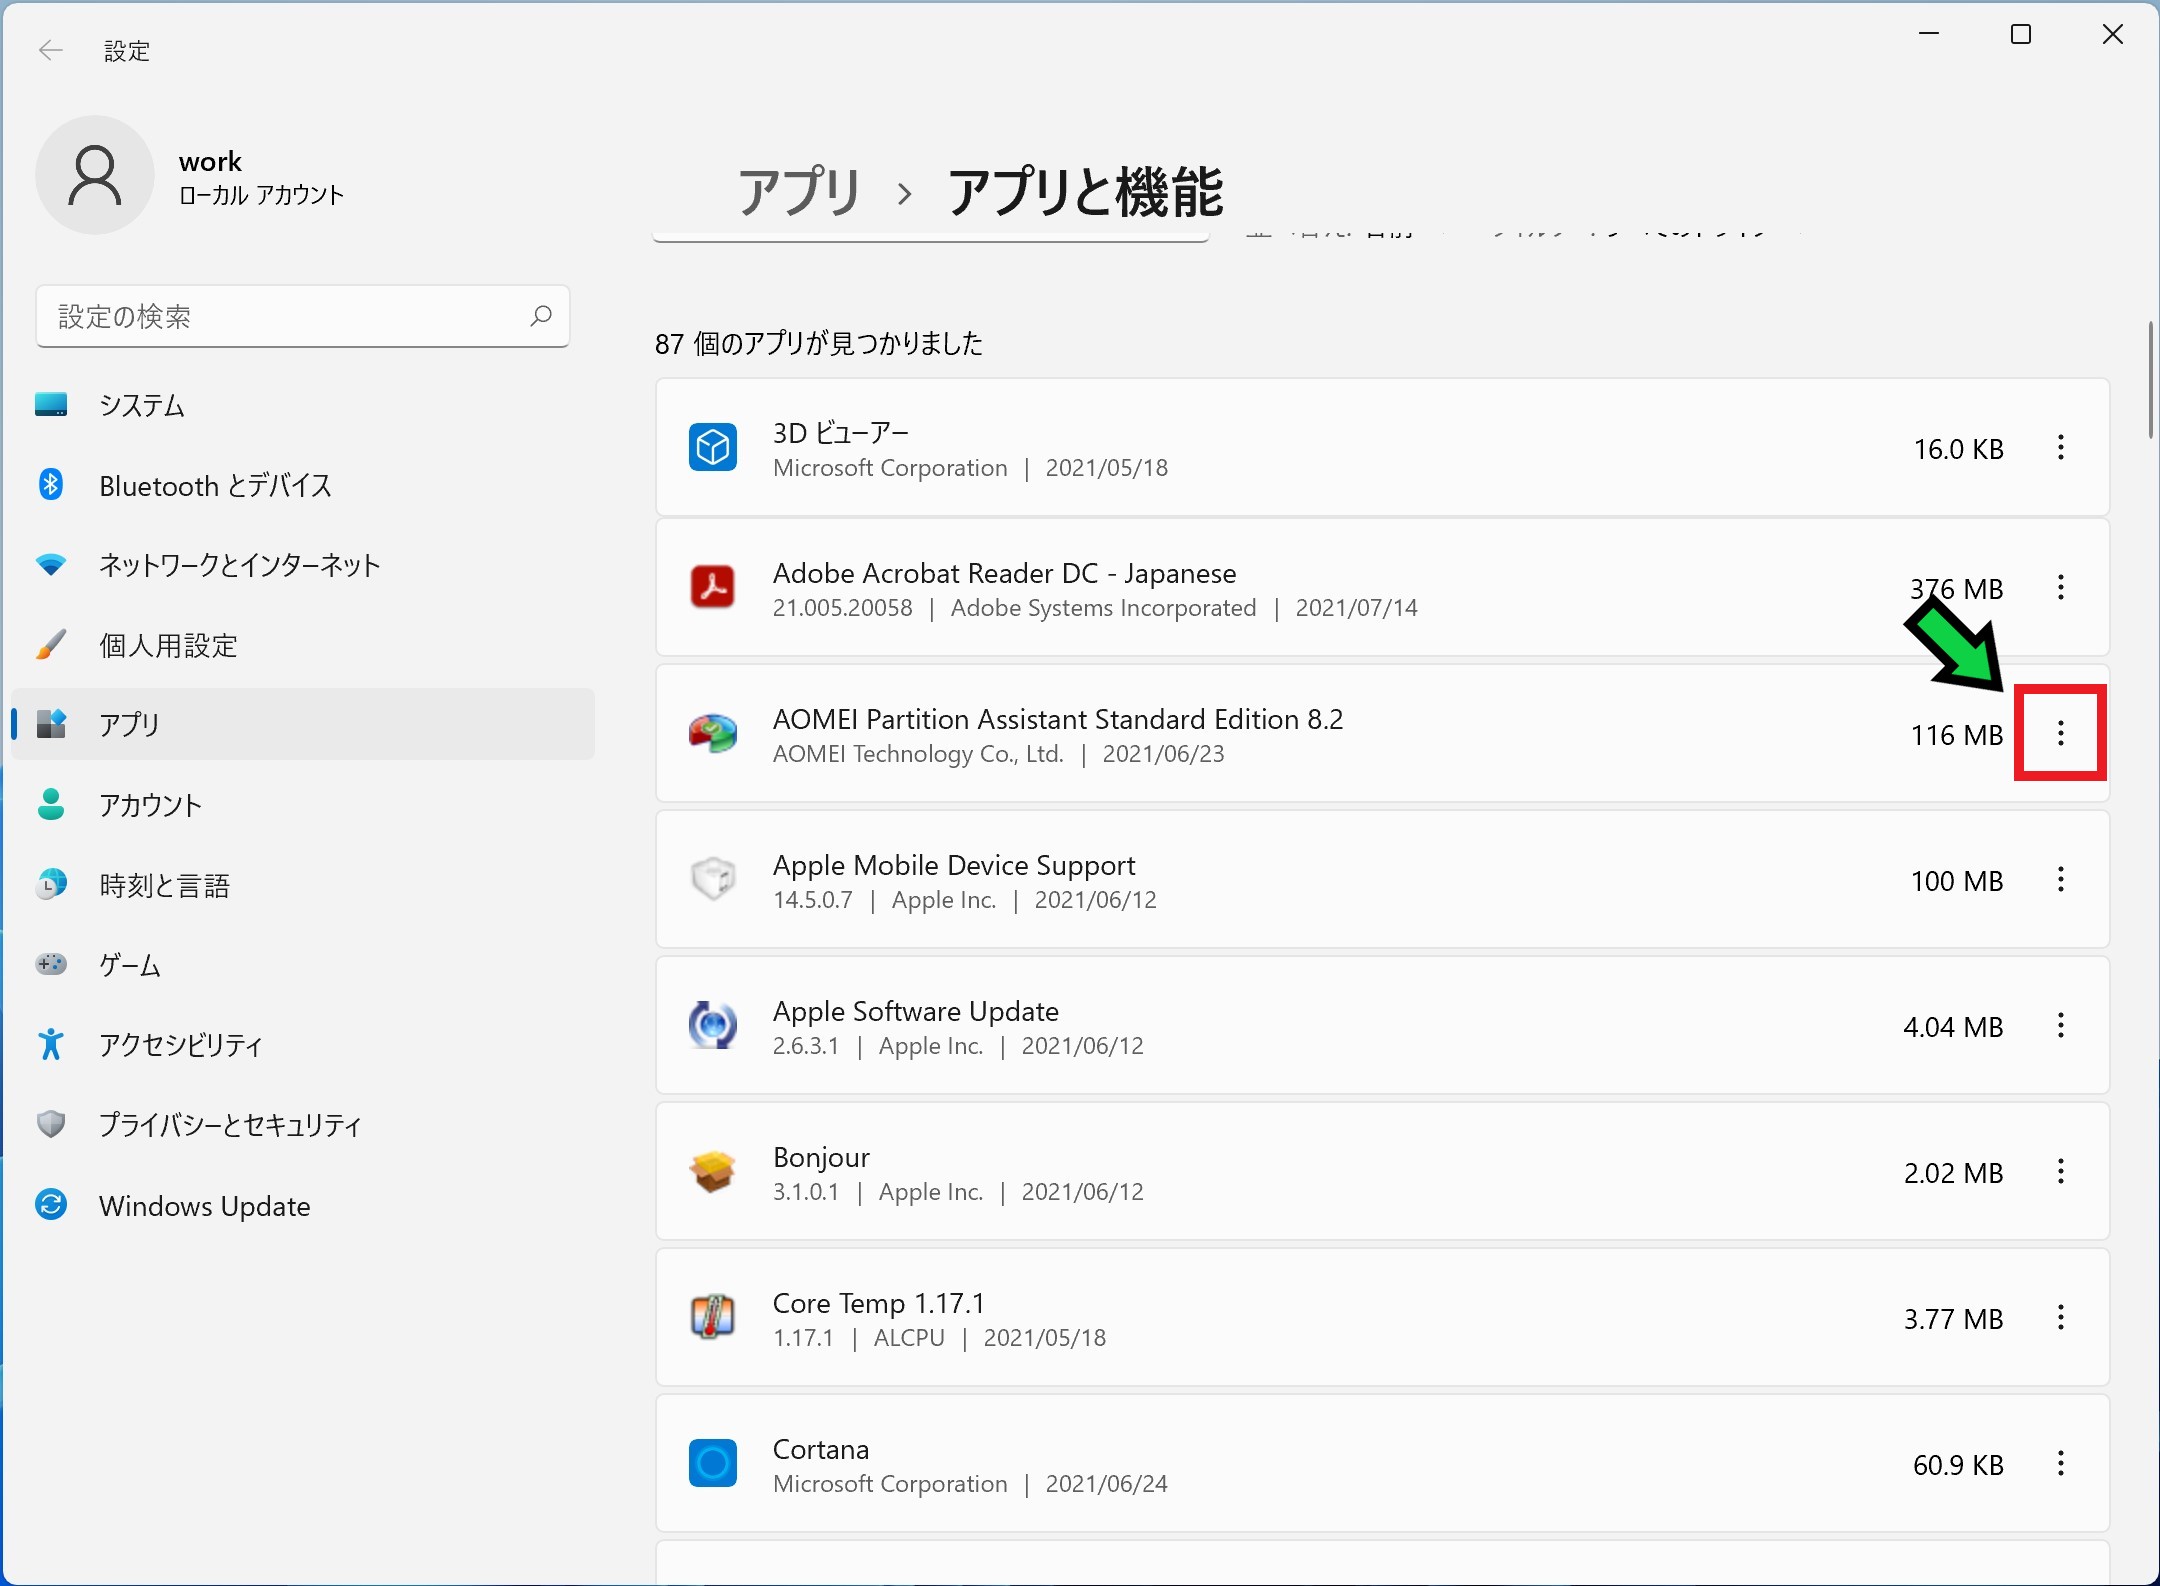Navigate to アプリ breadcrumb
Image resolution: width=2160 pixels, height=1586 pixels.
pyautogui.click(x=799, y=191)
